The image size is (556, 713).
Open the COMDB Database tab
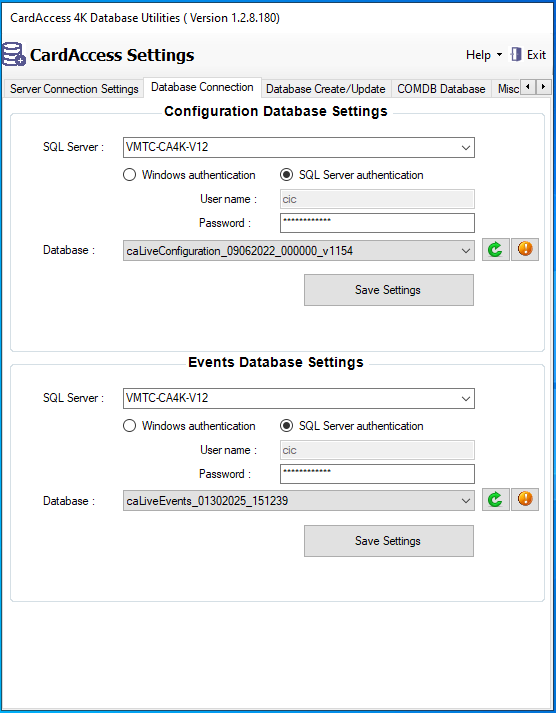[441, 89]
